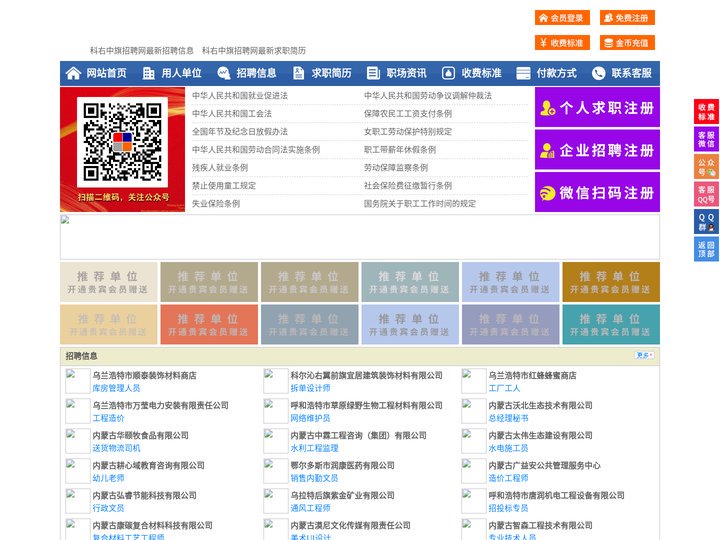
Task: Click the logo image beside 内蒙古华颐牧食品有限公司
Action: pos(78,441)
